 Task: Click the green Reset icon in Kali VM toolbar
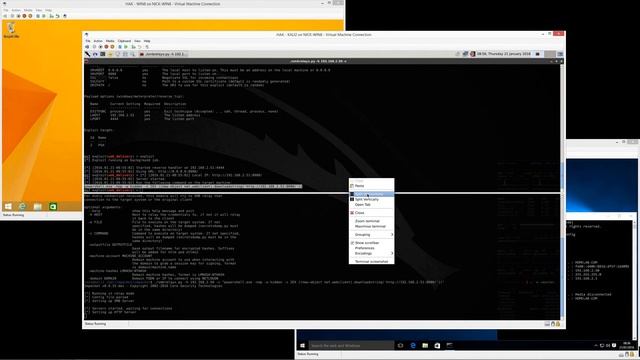[x=126, y=47]
